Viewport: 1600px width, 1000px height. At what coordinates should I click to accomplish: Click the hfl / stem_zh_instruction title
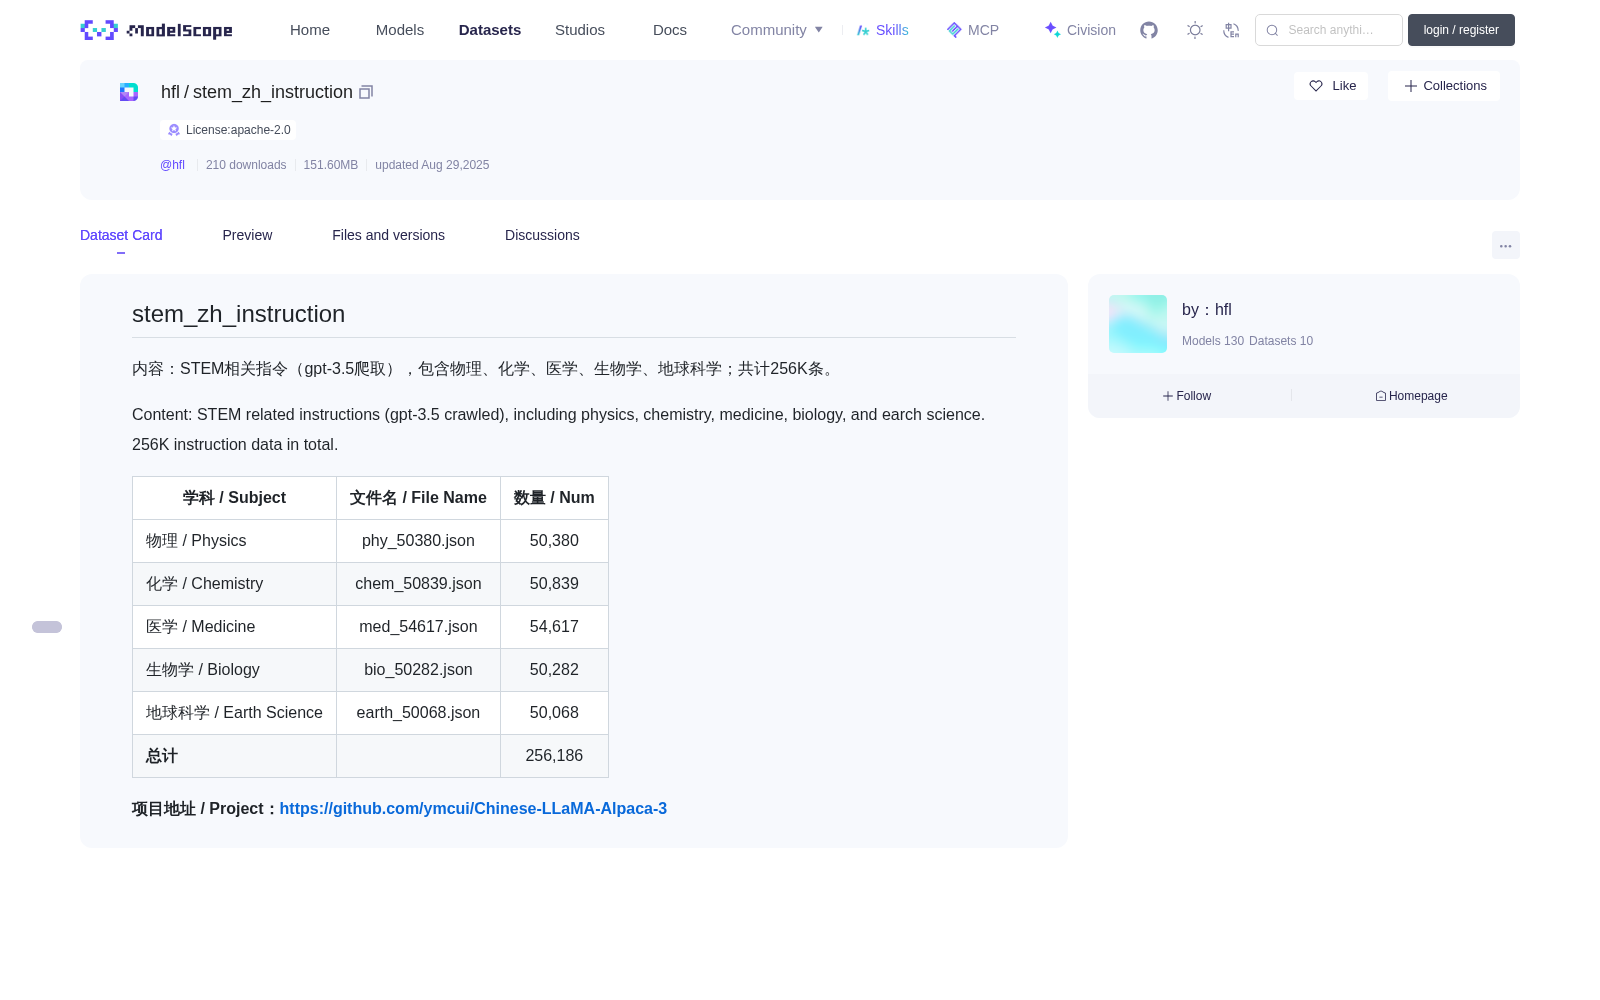[257, 92]
